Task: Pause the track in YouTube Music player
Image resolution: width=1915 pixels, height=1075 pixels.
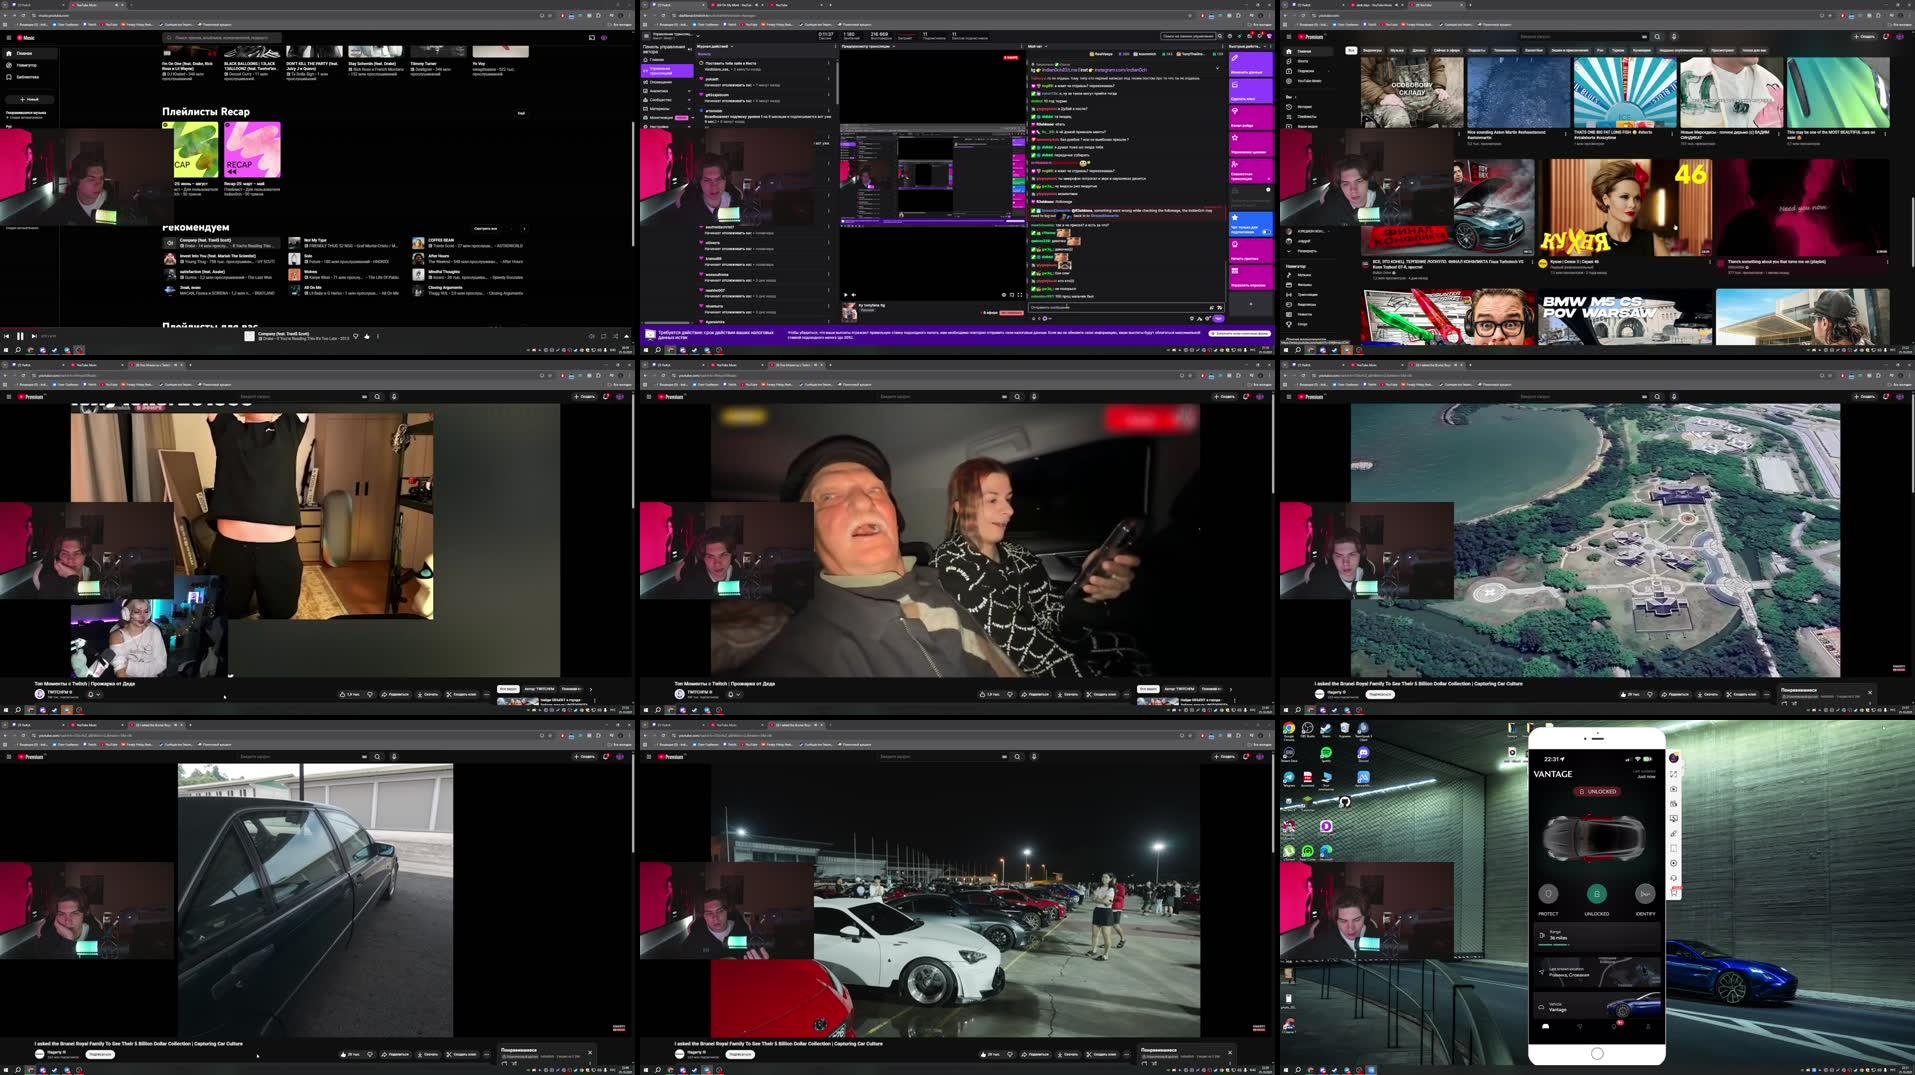Action: 20,337
